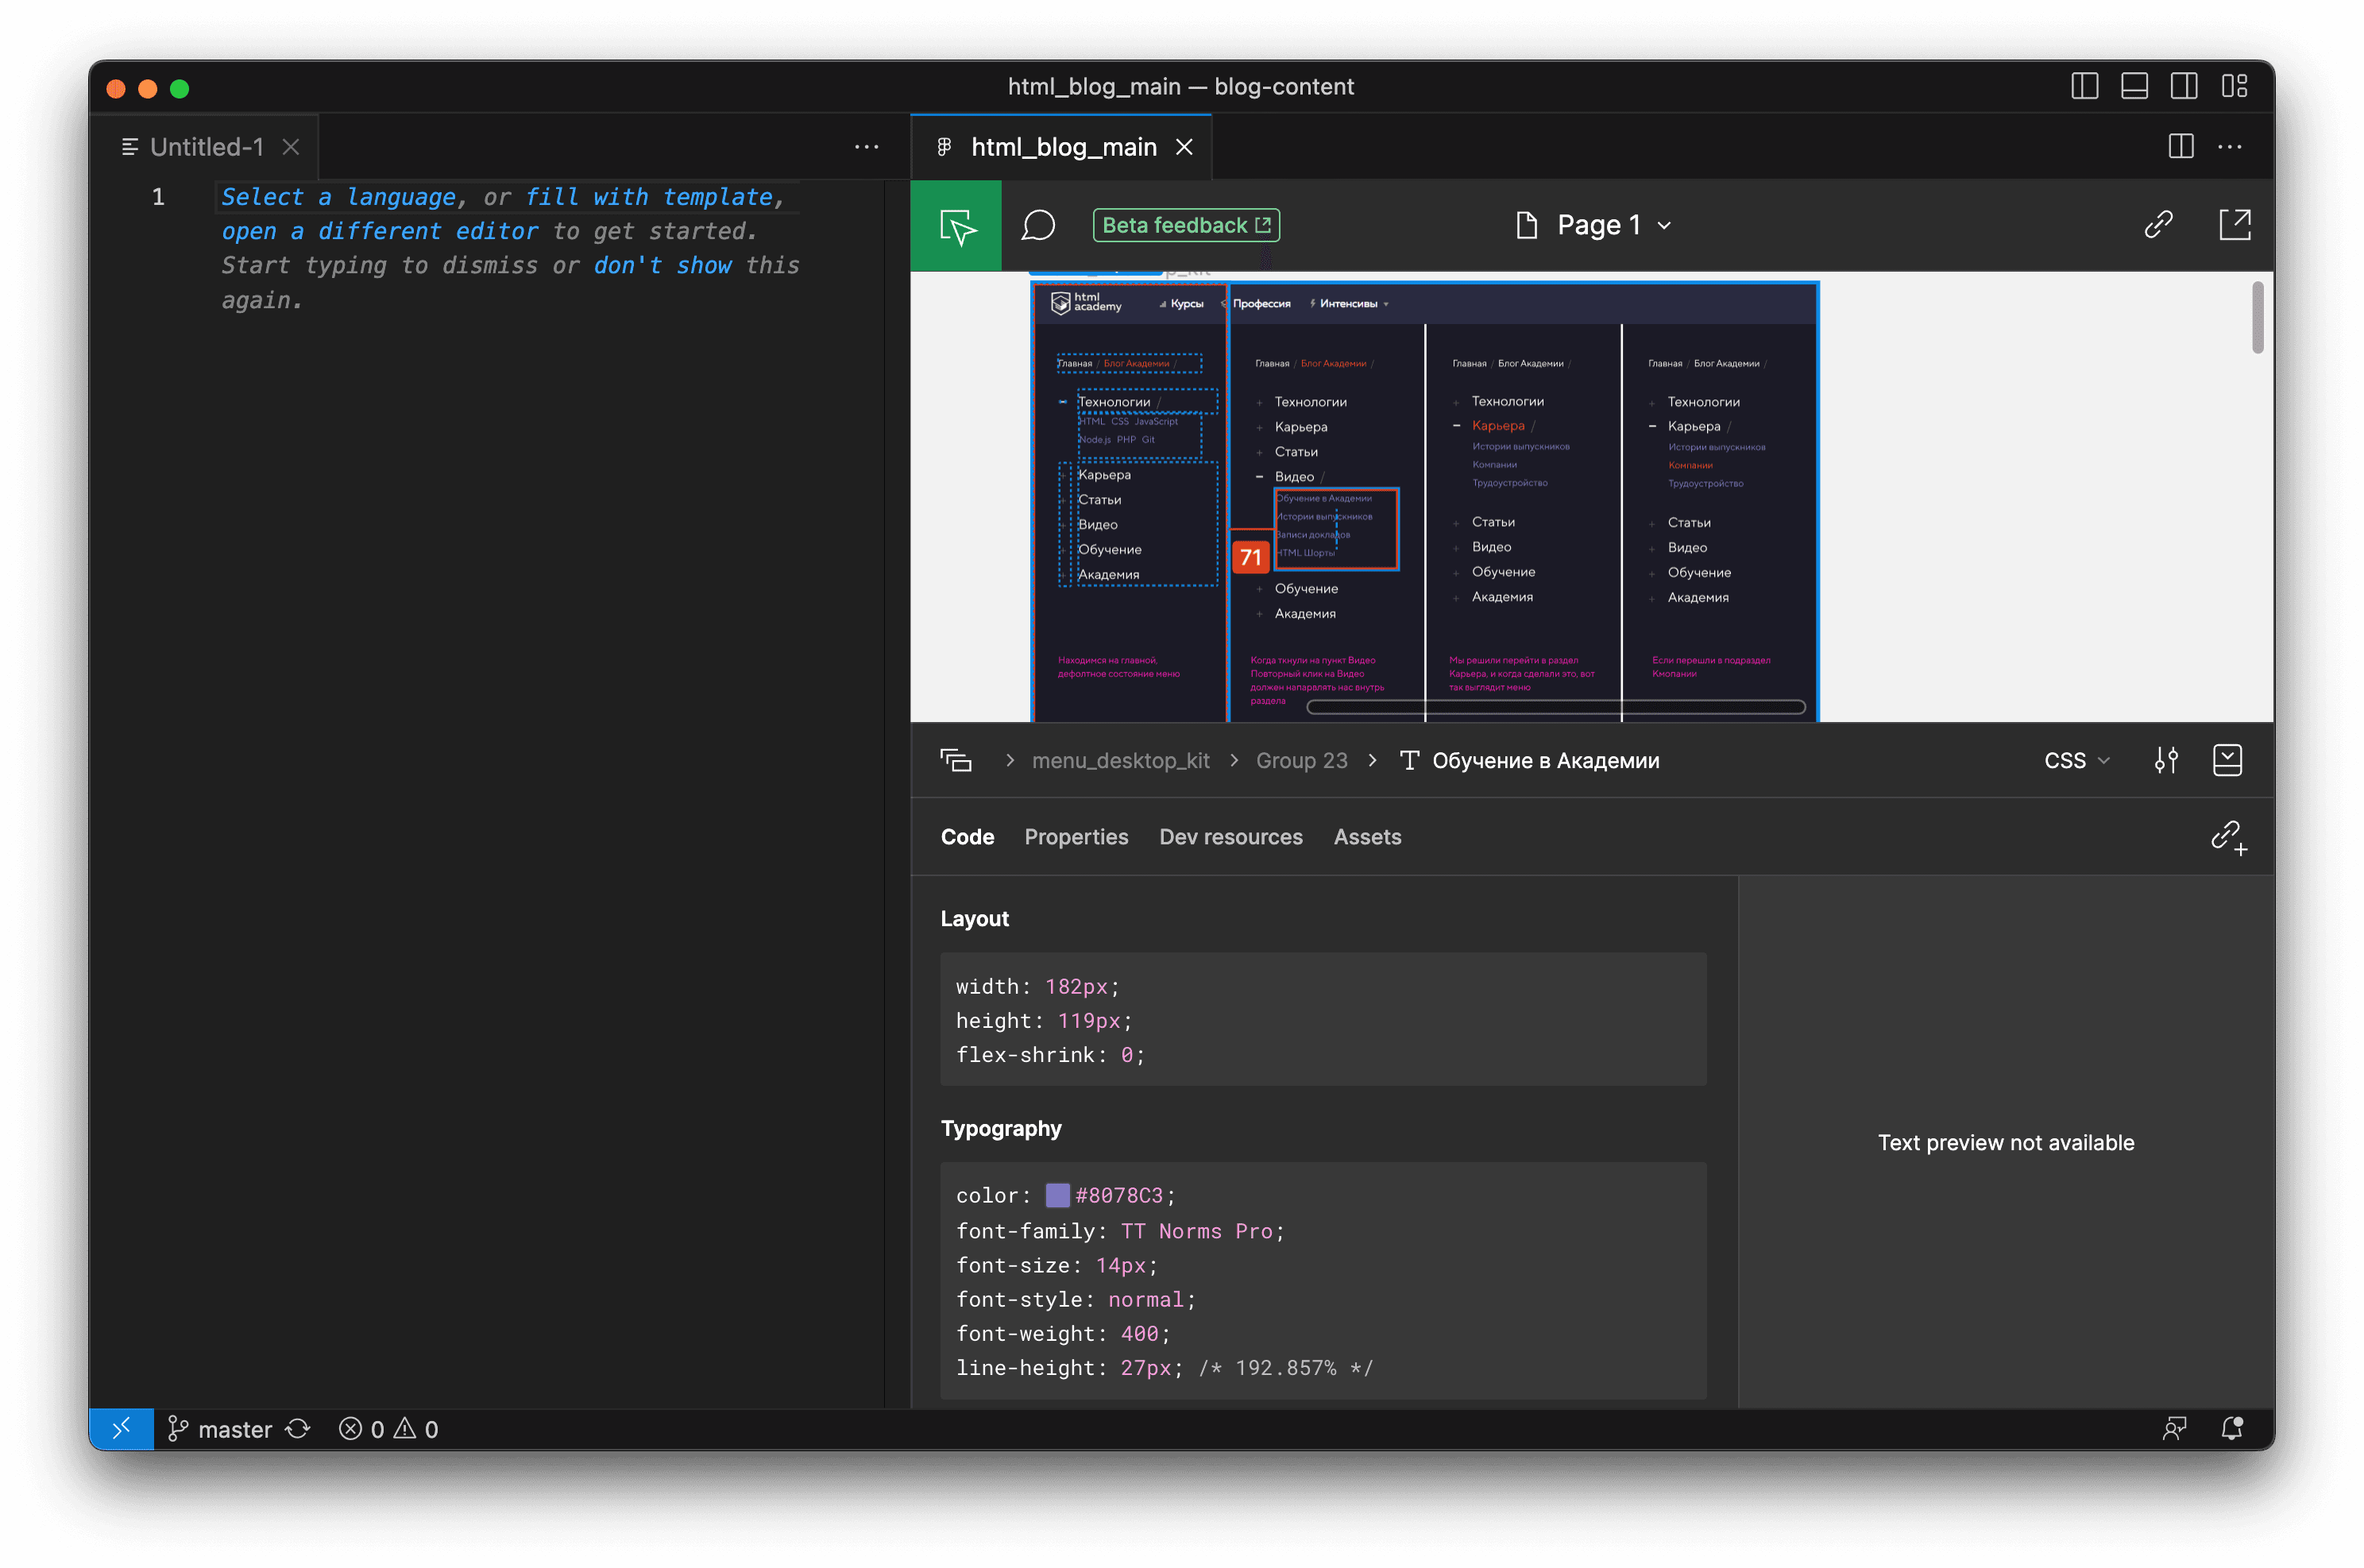Screen dimensions: 2364x1568
Task: Click the master git branch indicator
Action: 220,1429
